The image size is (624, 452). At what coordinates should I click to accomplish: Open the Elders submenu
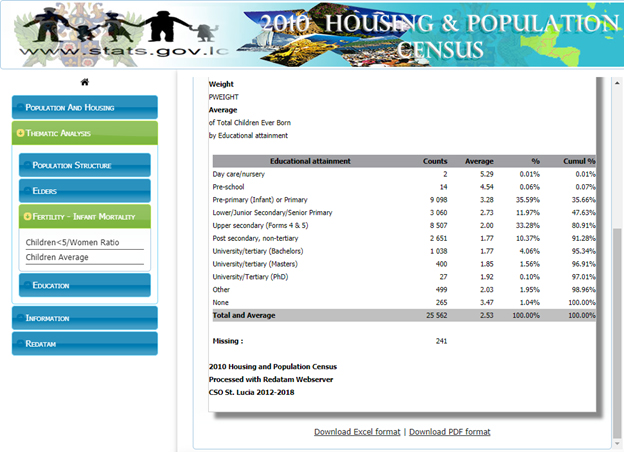point(85,191)
